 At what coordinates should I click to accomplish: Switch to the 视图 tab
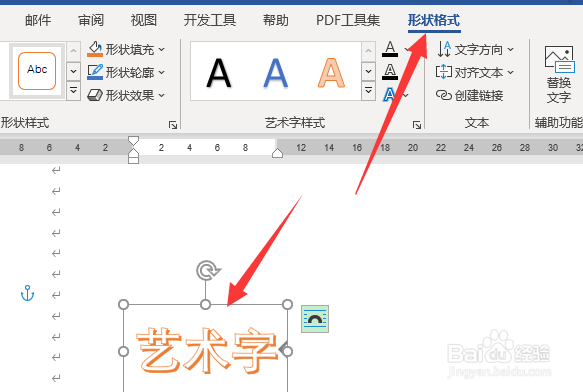(x=144, y=20)
